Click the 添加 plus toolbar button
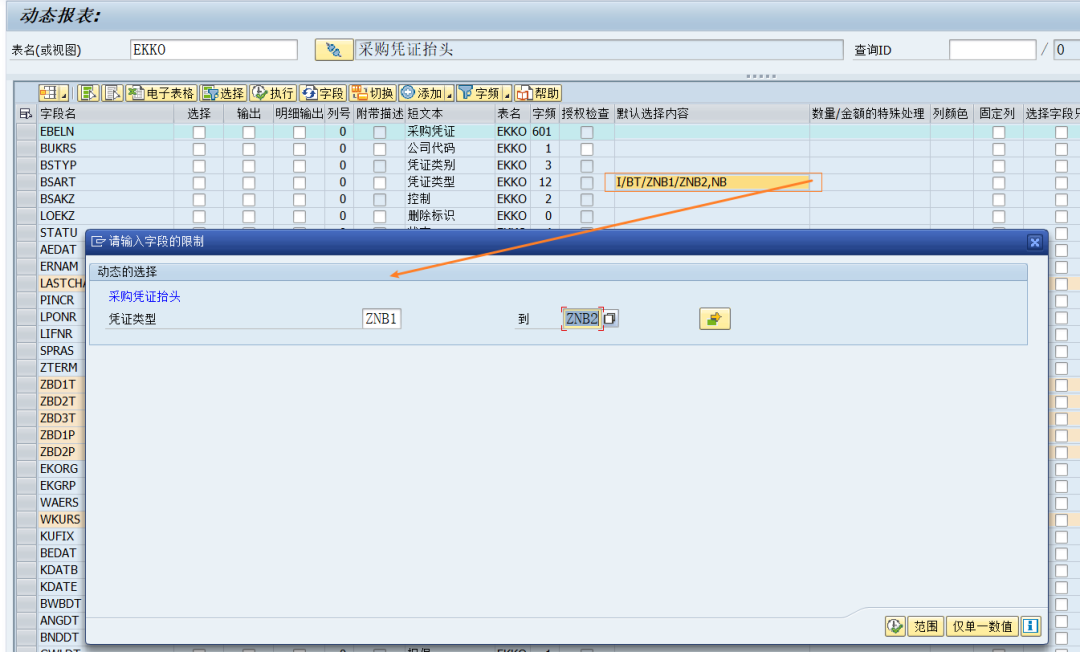Screen dimensions: 1080x652 pyautogui.click(x=422, y=93)
